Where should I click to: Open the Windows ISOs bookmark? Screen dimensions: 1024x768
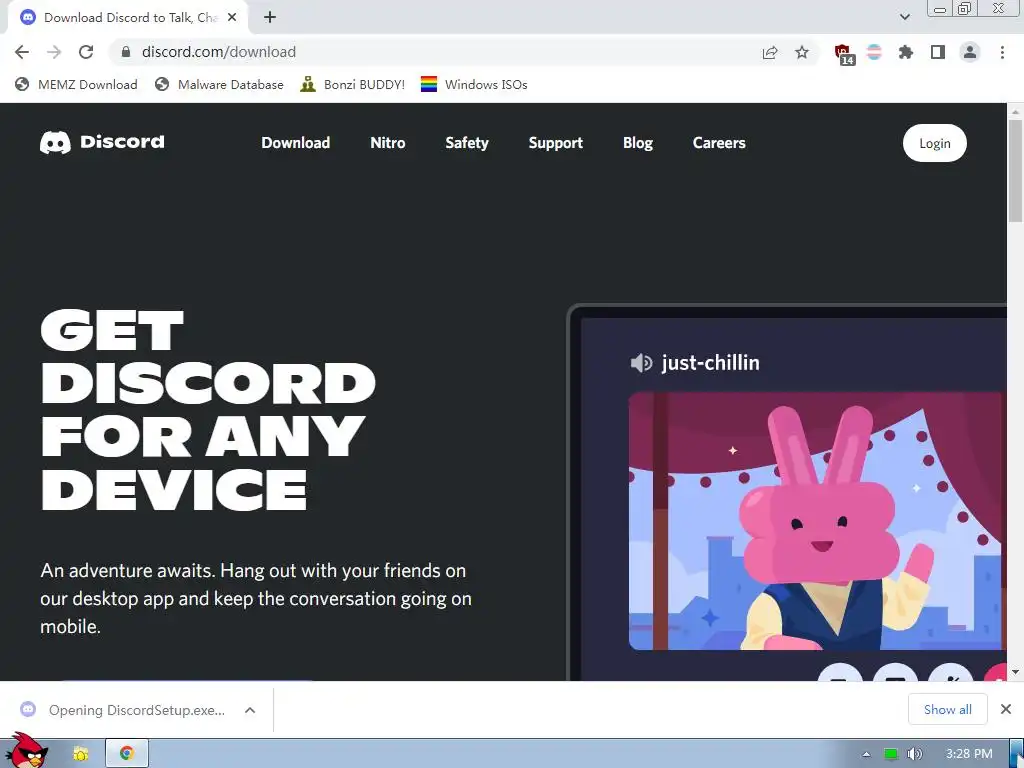pyautogui.click(x=474, y=84)
